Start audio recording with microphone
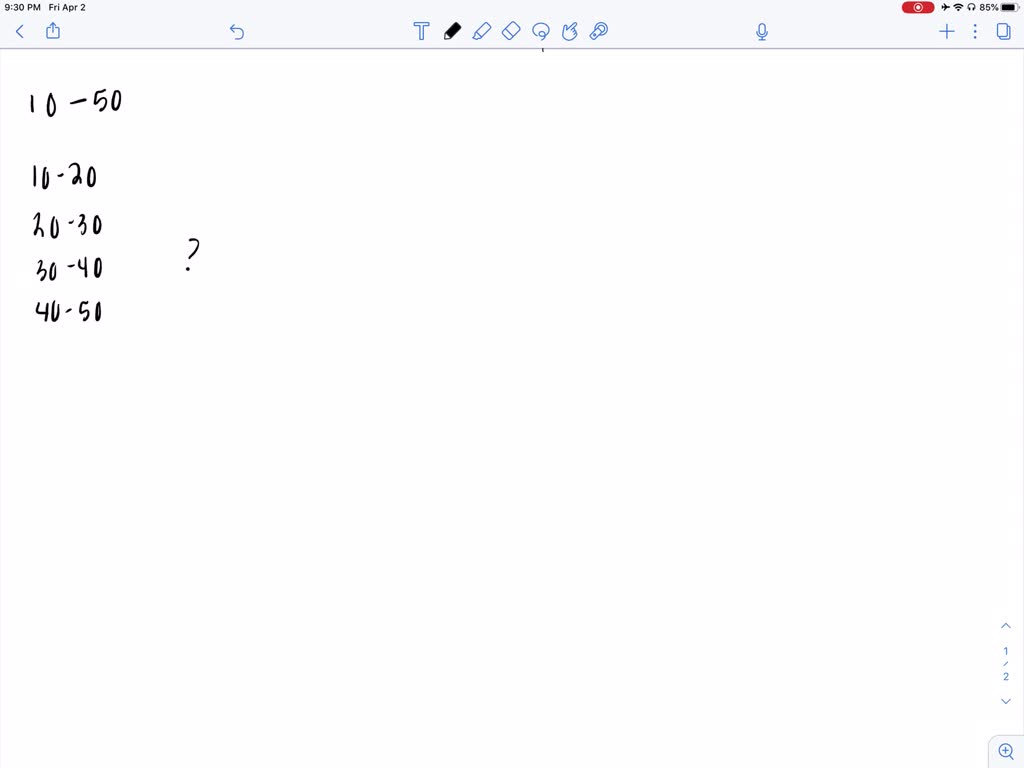Viewport: 1024px width, 768px height. (x=761, y=31)
